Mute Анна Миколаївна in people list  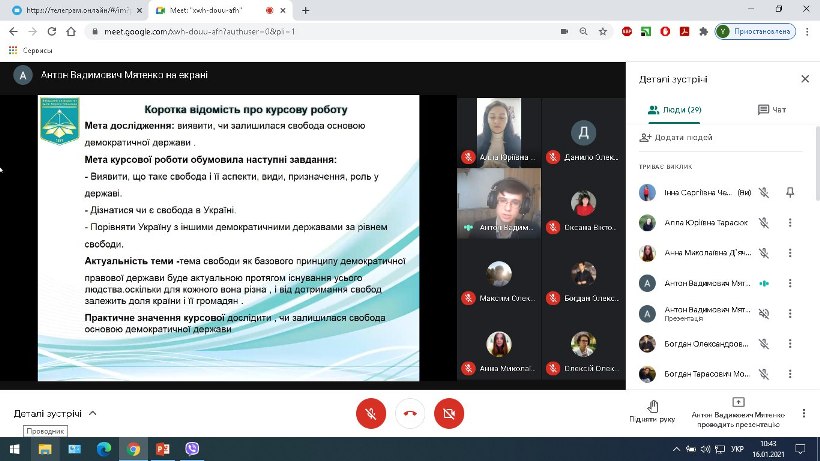[x=764, y=253]
